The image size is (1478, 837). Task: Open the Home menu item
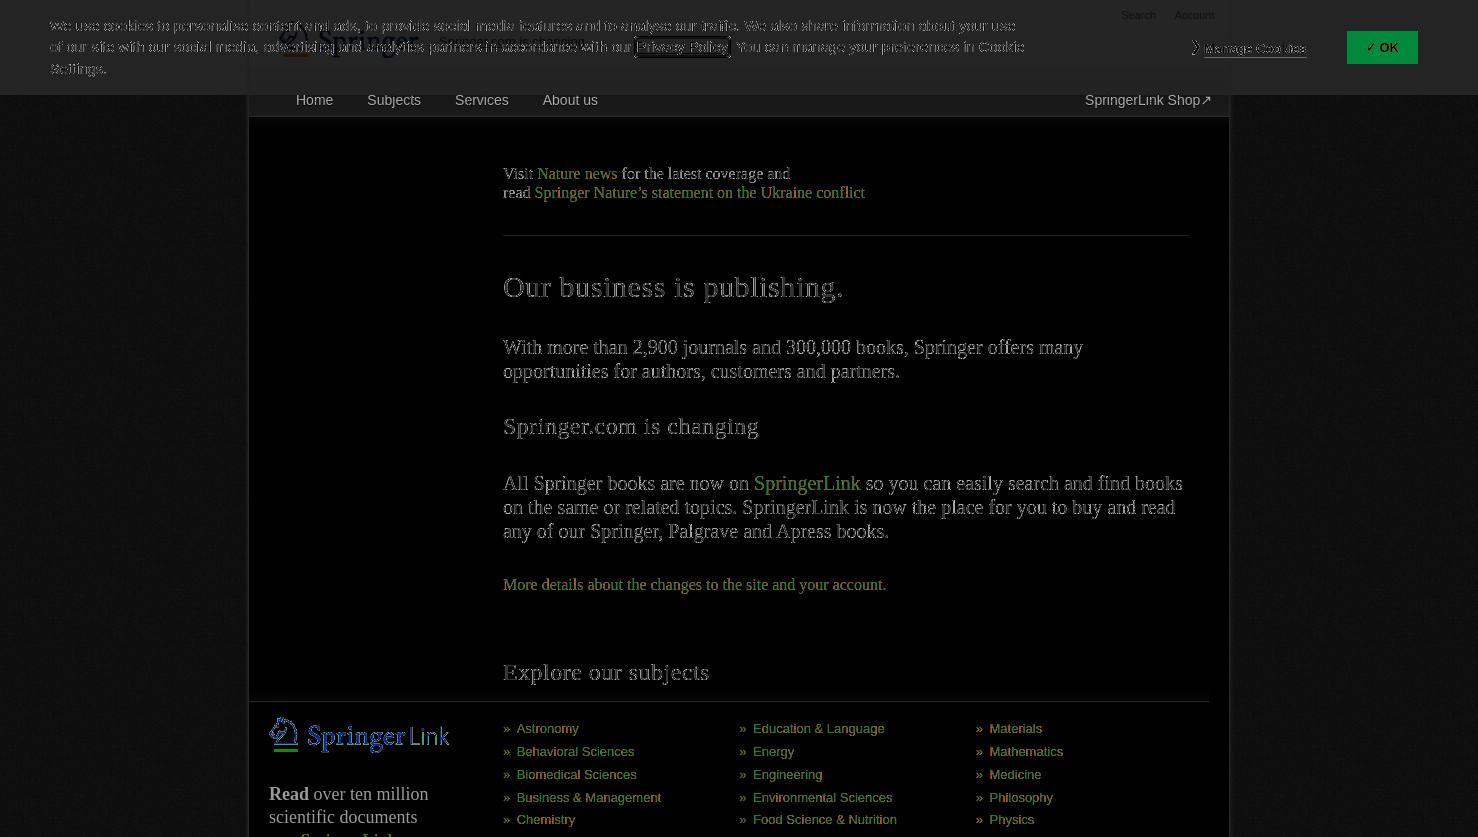click(314, 100)
